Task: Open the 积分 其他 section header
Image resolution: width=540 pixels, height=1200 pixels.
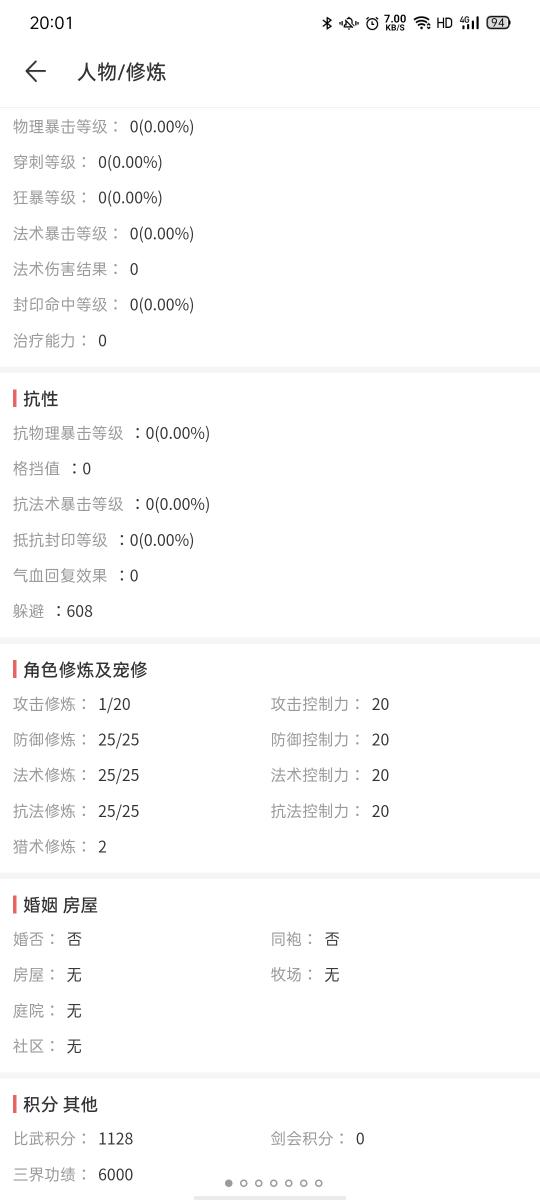Action: click(61, 1104)
